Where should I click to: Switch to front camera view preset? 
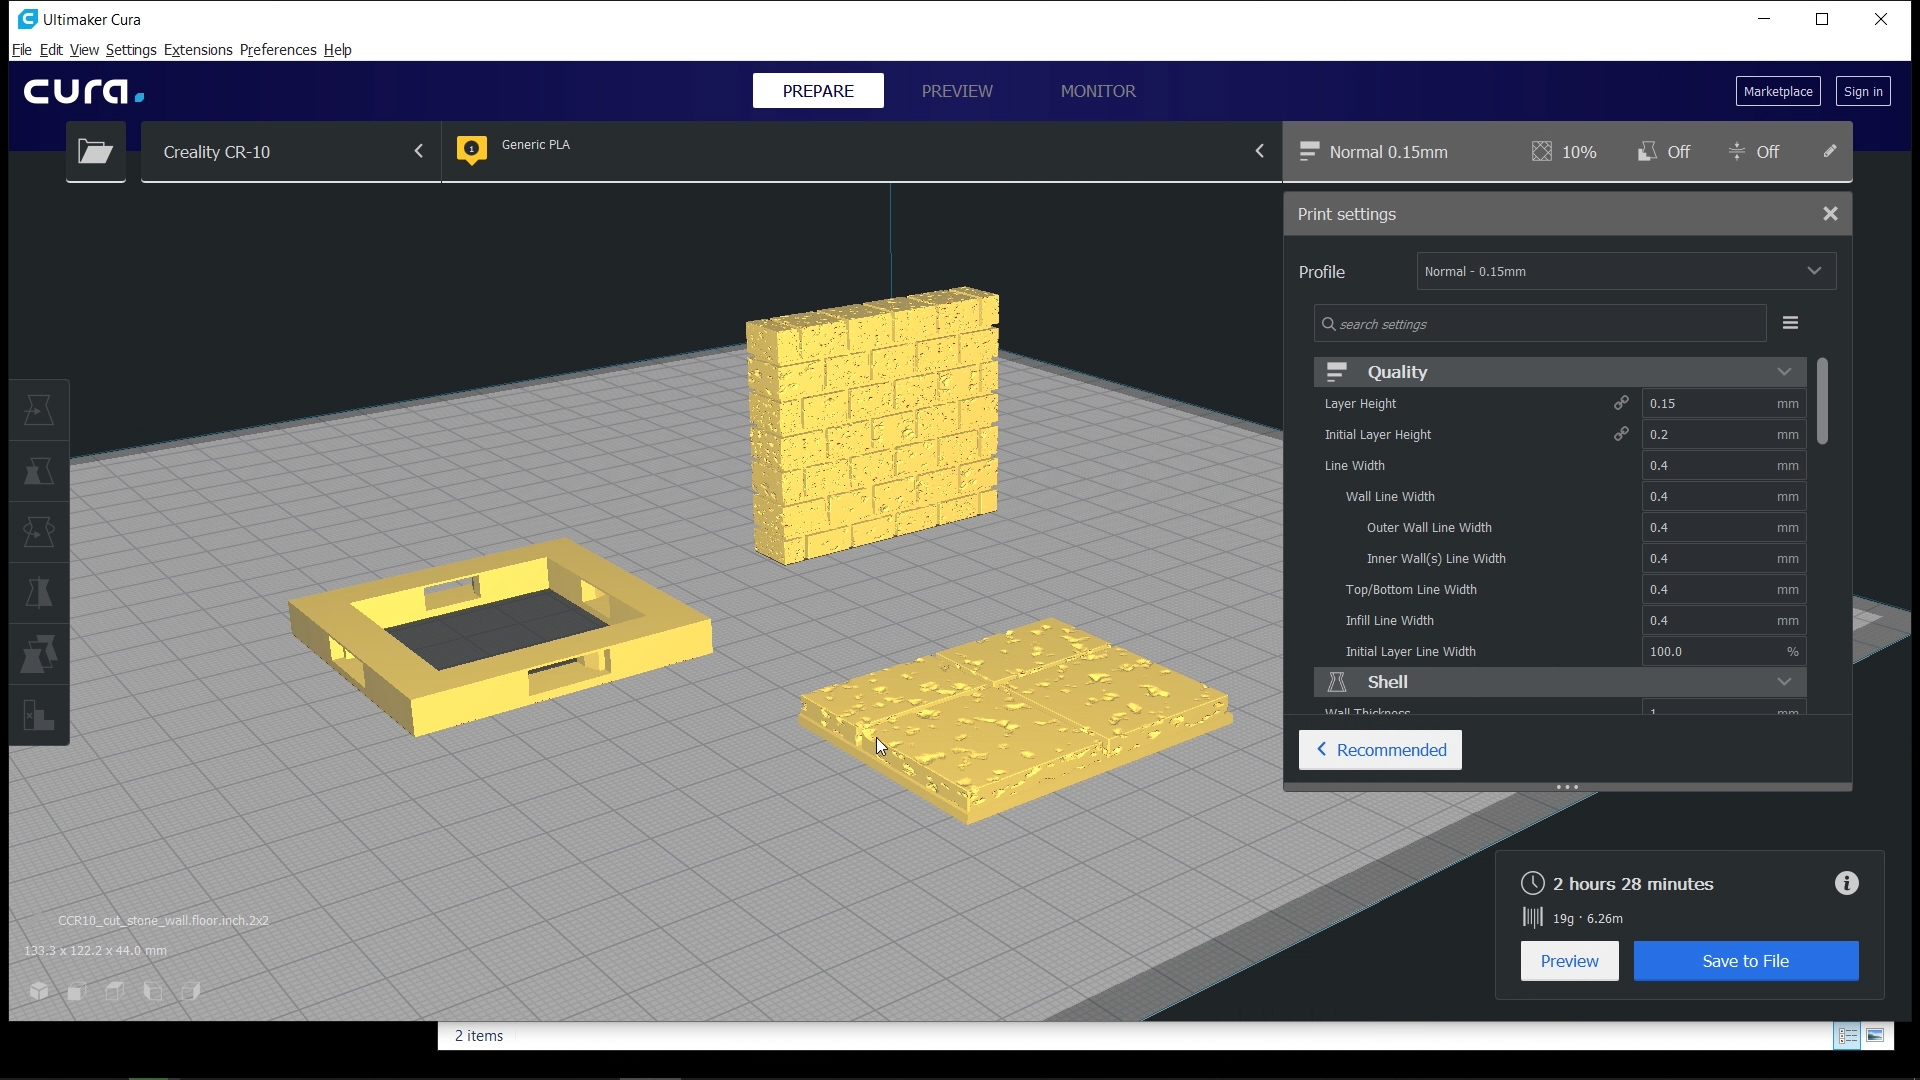(76, 992)
